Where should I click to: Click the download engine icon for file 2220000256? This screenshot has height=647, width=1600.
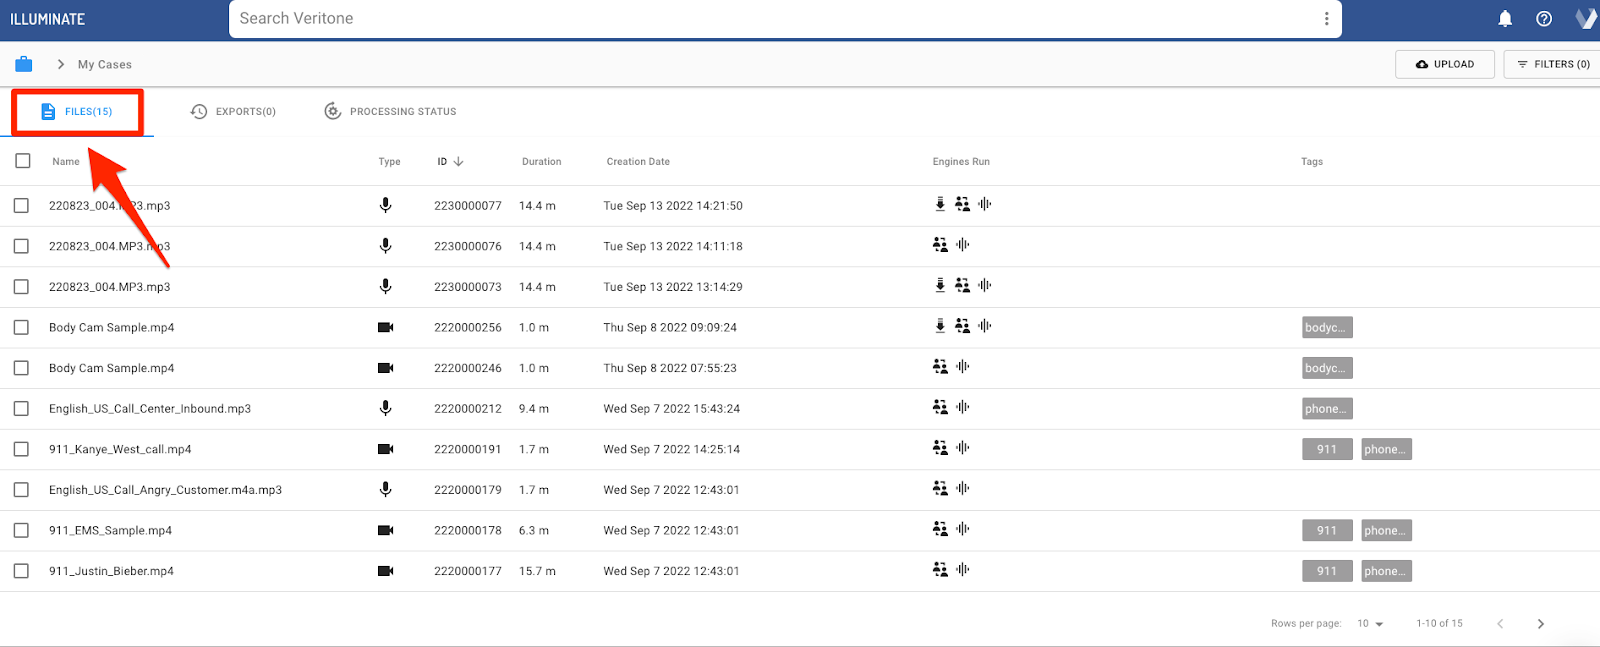[x=940, y=326]
